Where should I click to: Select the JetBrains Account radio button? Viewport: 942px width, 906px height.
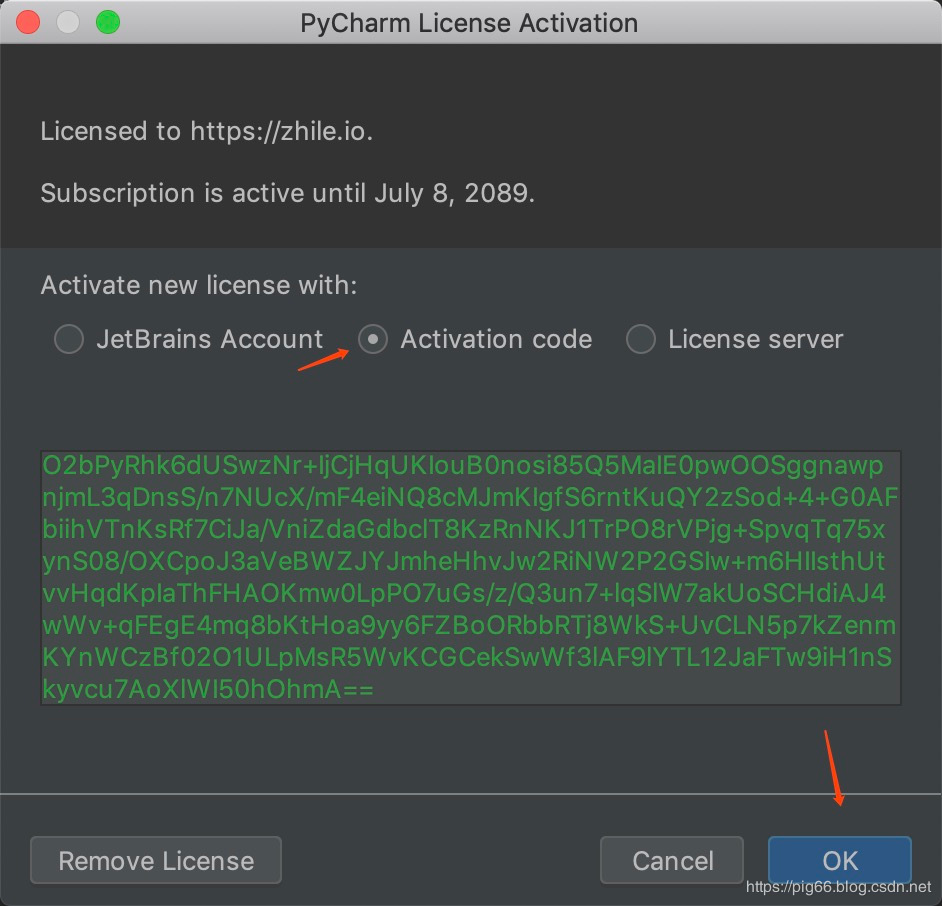pos(69,340)
